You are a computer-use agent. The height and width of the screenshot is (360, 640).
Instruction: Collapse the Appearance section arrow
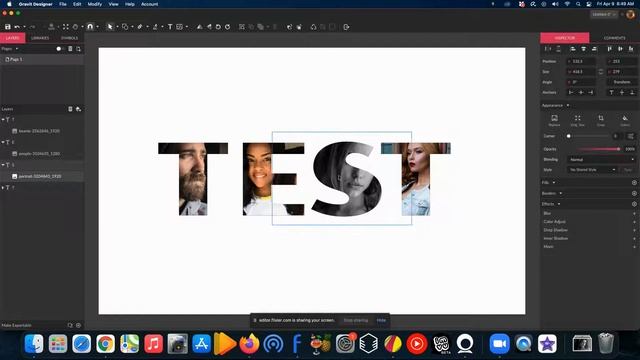pos(568,105)
